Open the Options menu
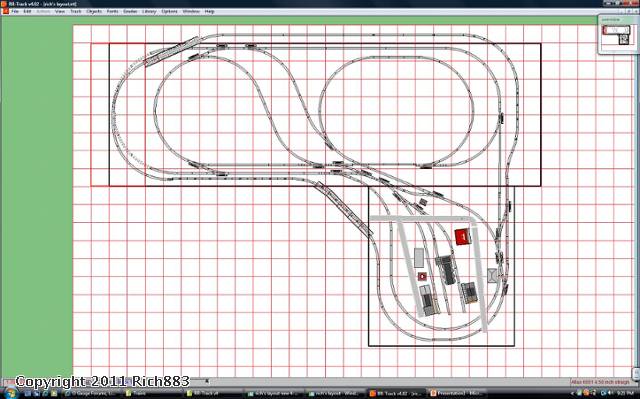The image size is (640, 399). 169,11
